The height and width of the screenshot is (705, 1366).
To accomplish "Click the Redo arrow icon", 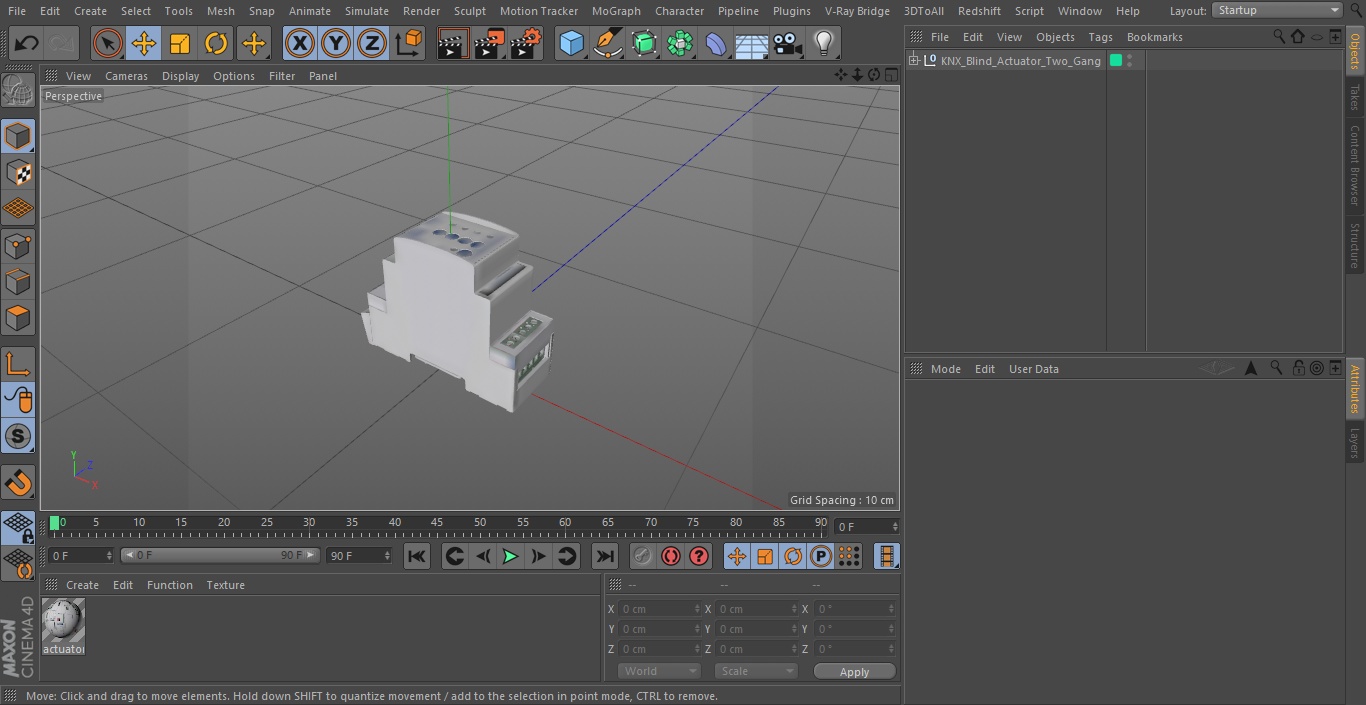I will pyautogui.click(x=62, y=43).
